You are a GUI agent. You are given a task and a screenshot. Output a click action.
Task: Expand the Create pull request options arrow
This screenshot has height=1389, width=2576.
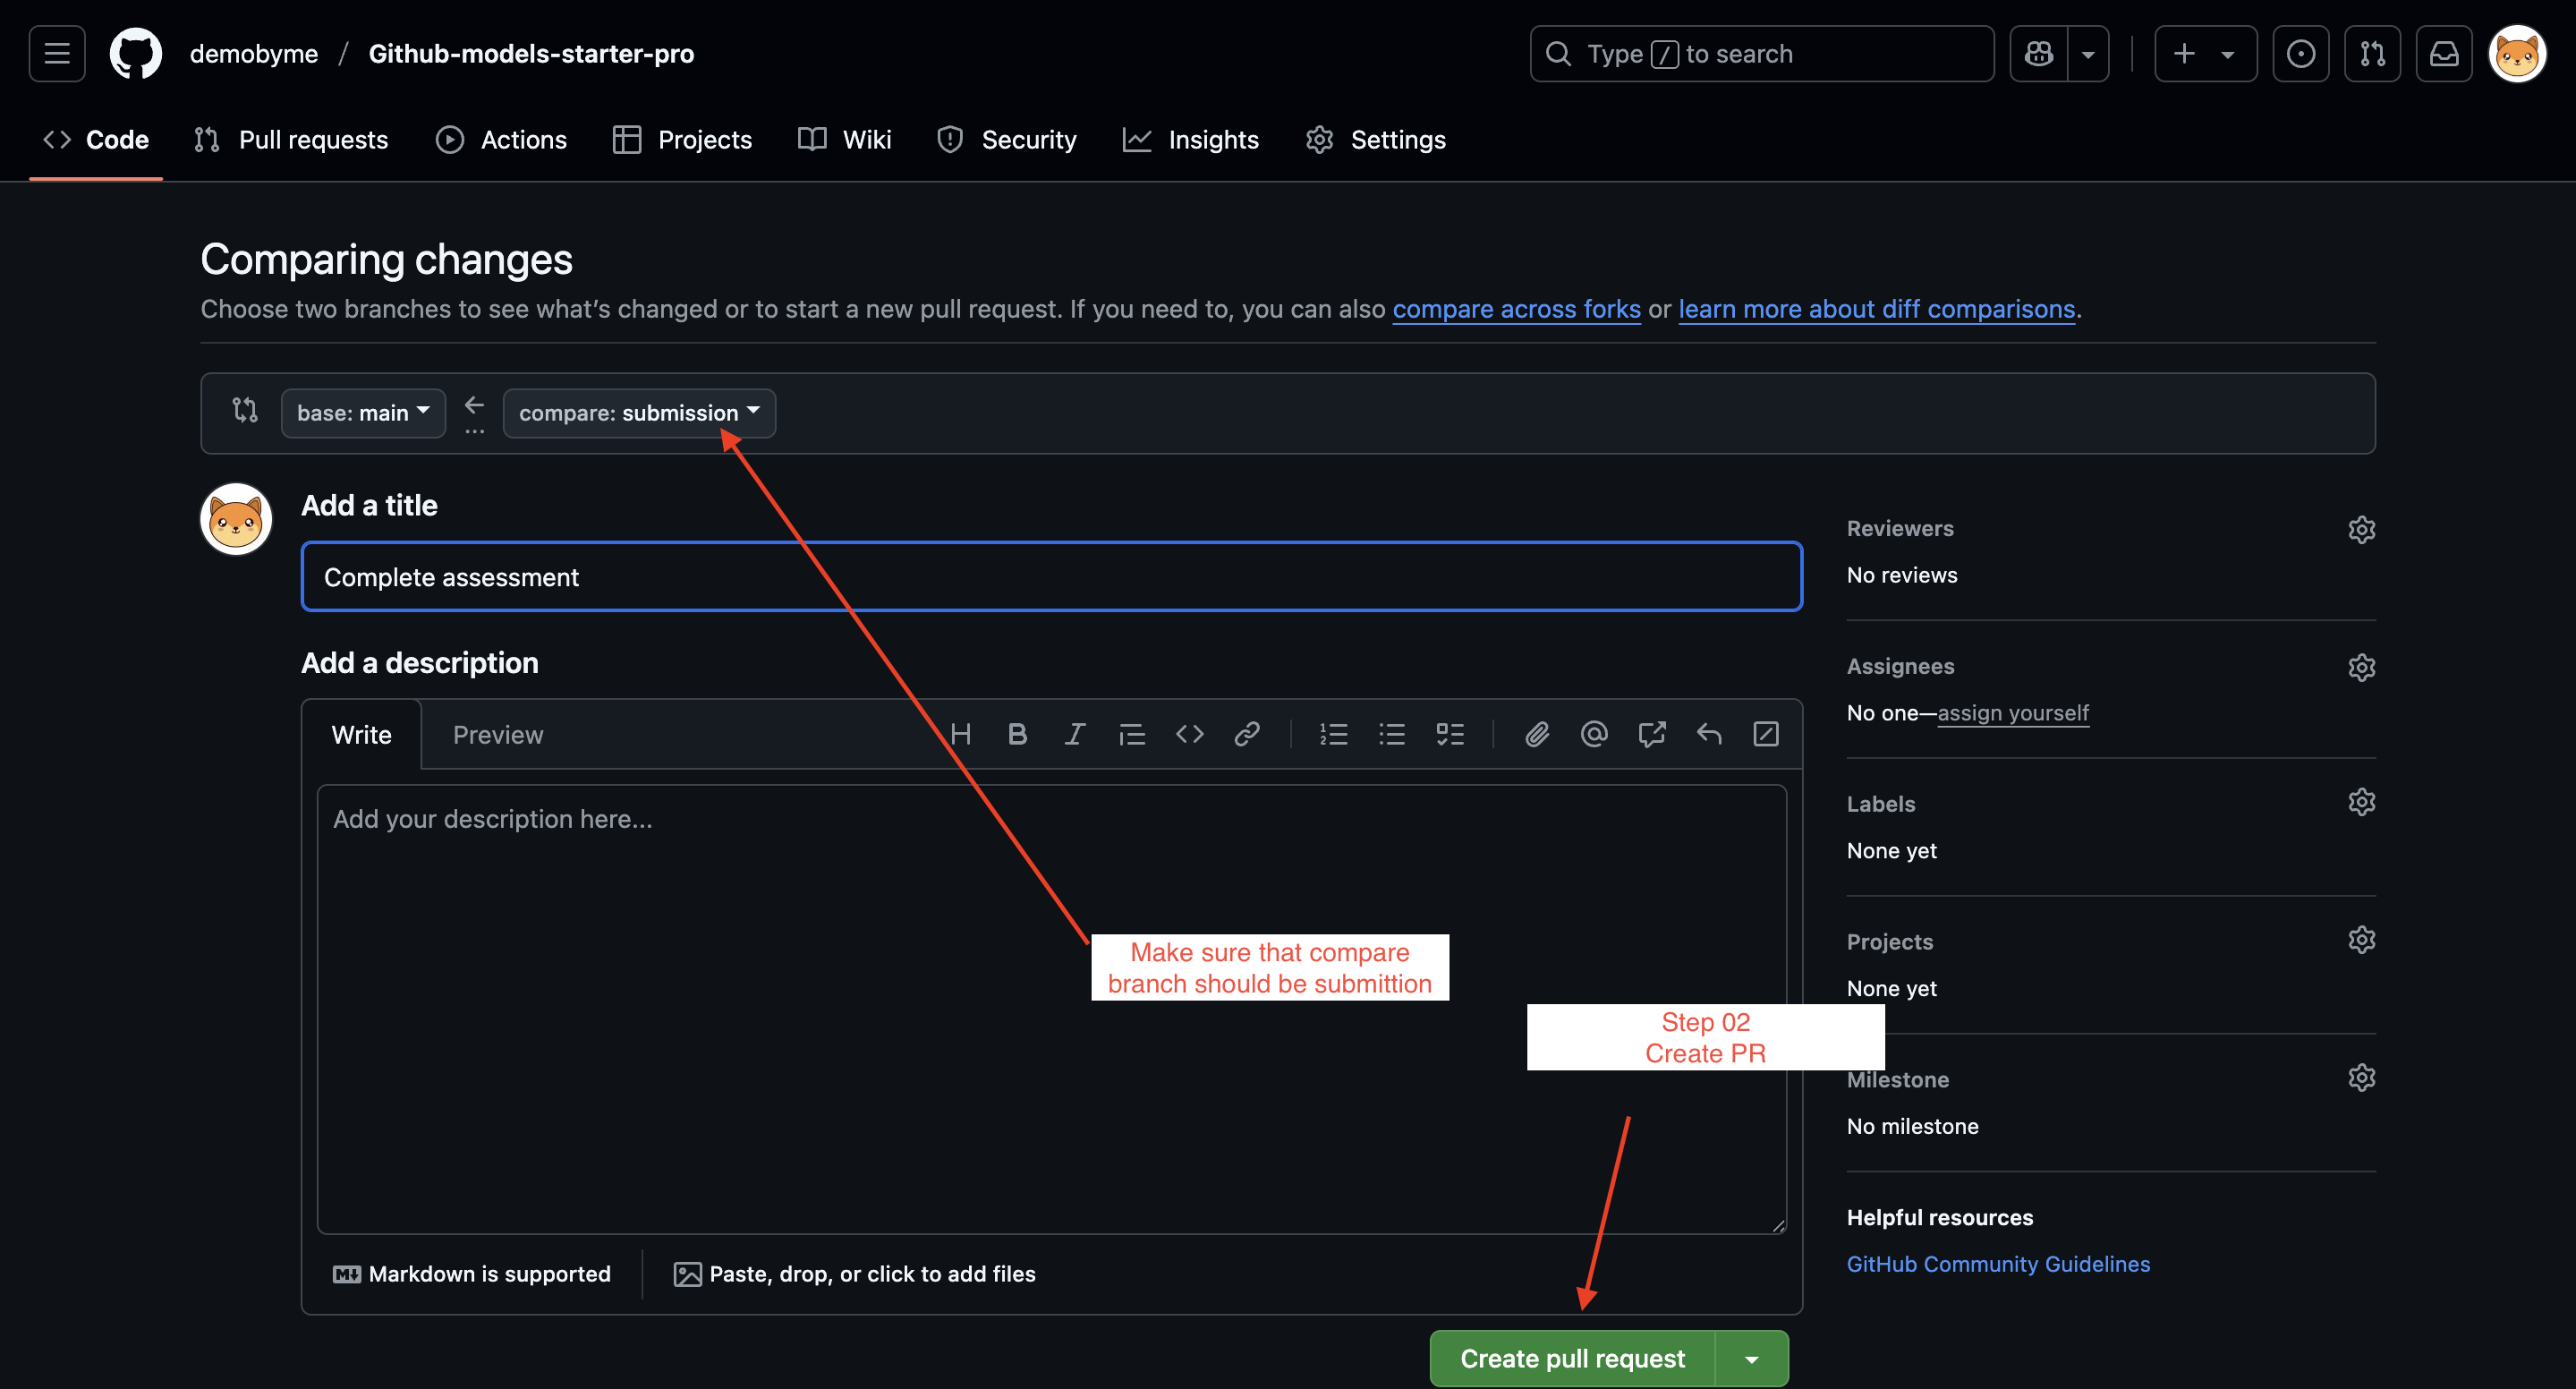pos(1751,1357)
